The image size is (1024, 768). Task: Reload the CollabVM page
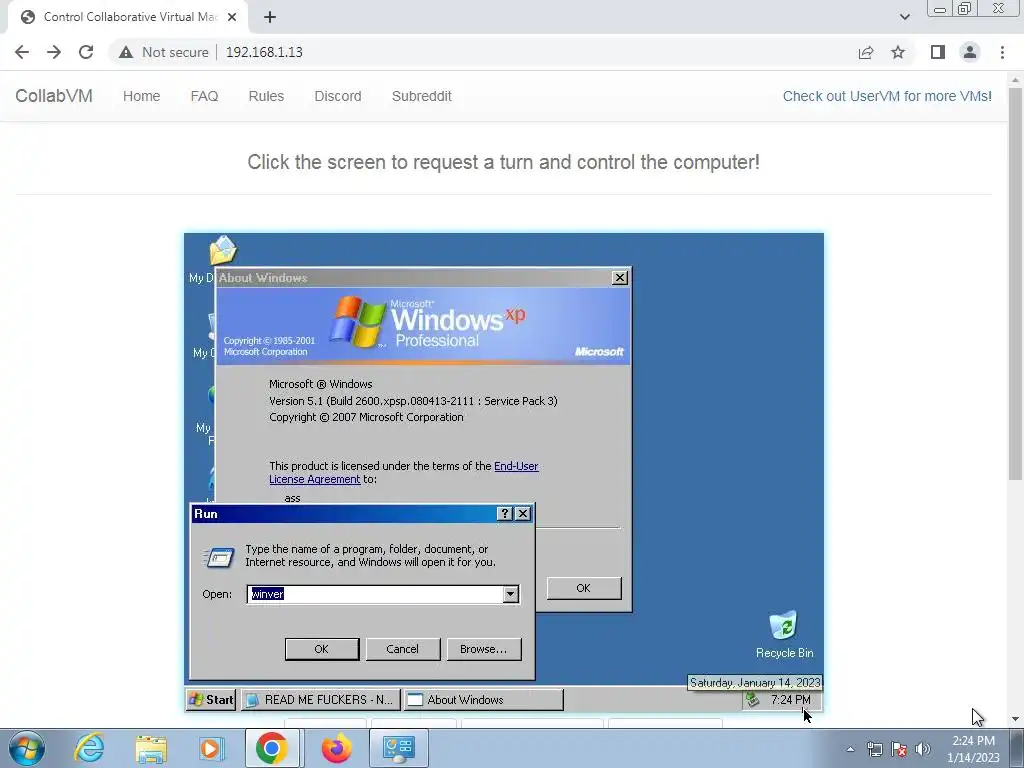(x=86, y=52)
